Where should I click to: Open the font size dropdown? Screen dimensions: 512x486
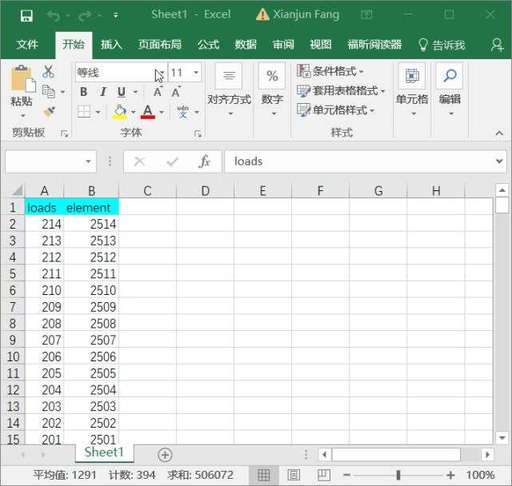(x=196, y=72)
